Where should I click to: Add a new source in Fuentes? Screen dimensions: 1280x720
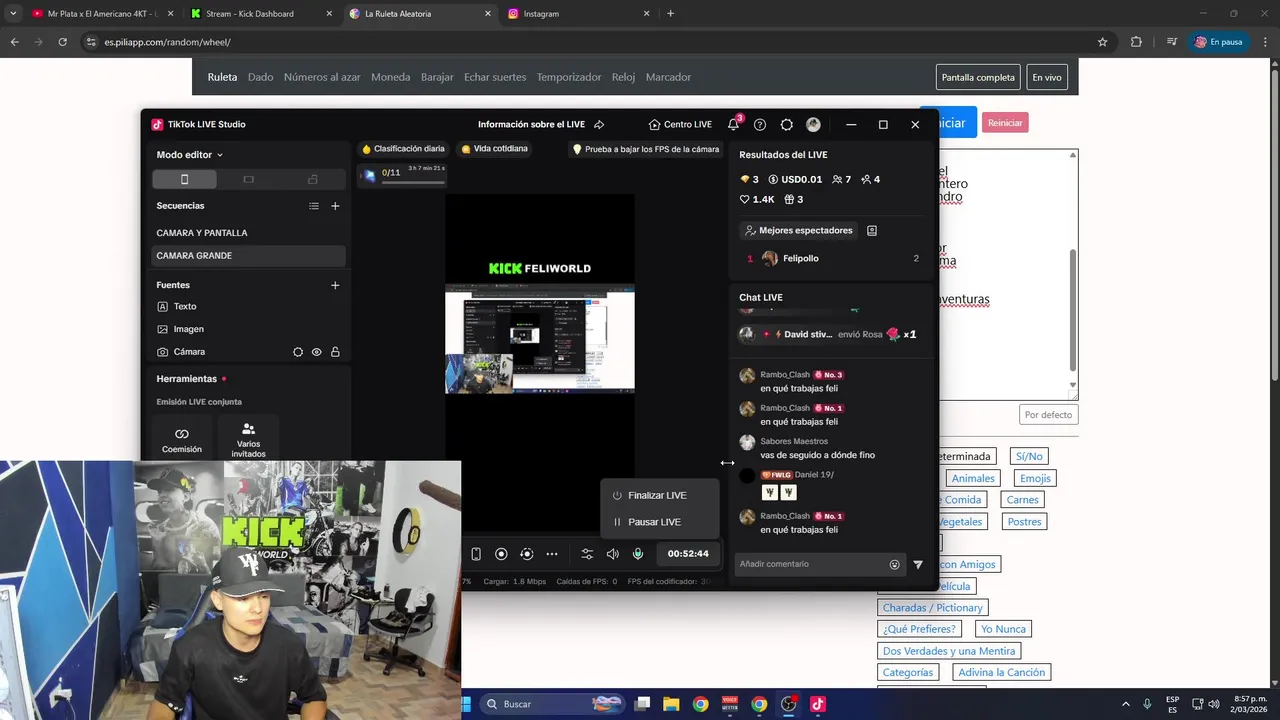coord(335,285)
